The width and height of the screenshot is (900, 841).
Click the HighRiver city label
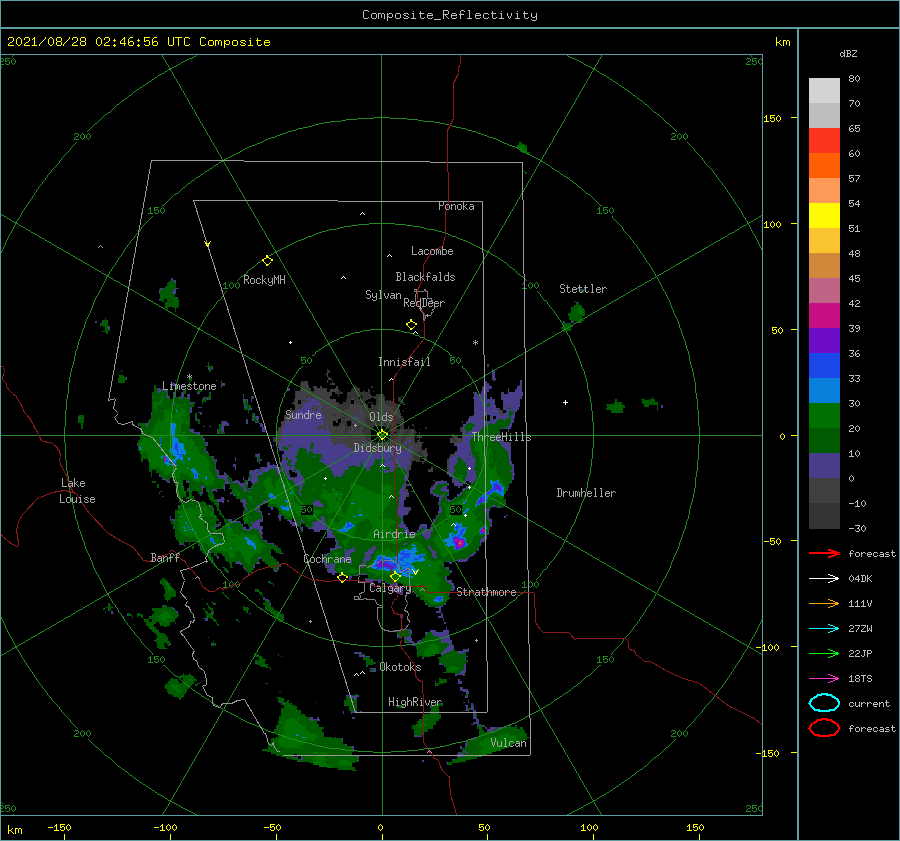click(415, 702)
